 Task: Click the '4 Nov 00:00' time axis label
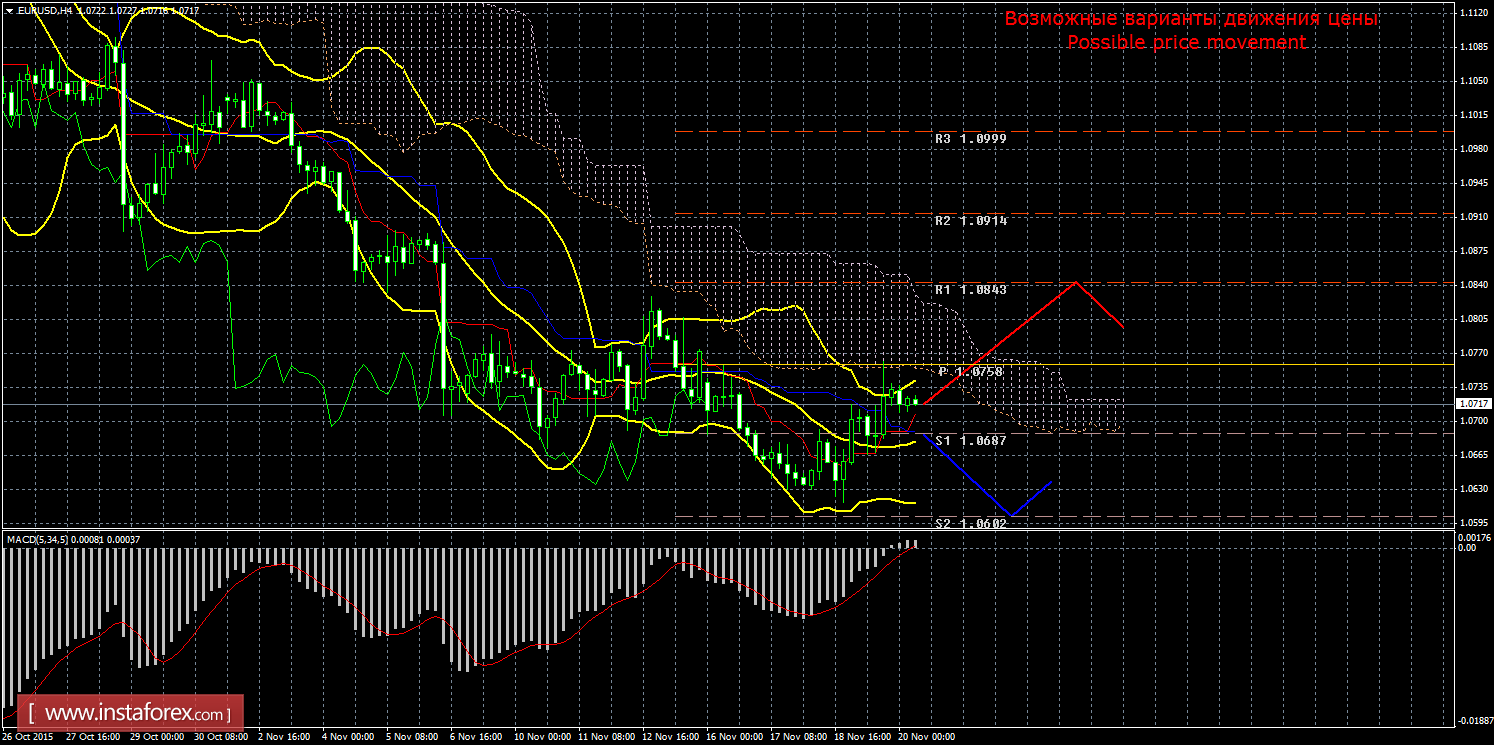pos(349,737)
